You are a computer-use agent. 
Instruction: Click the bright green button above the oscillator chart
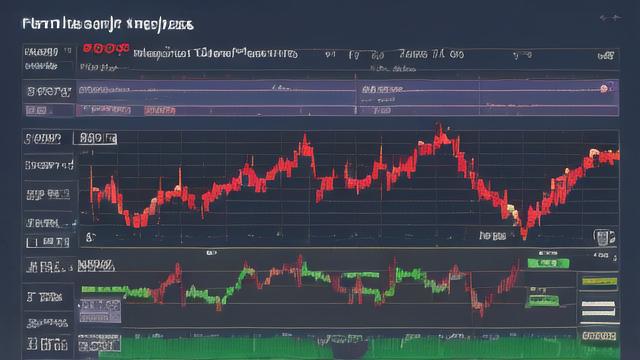(x=548, y=263)
